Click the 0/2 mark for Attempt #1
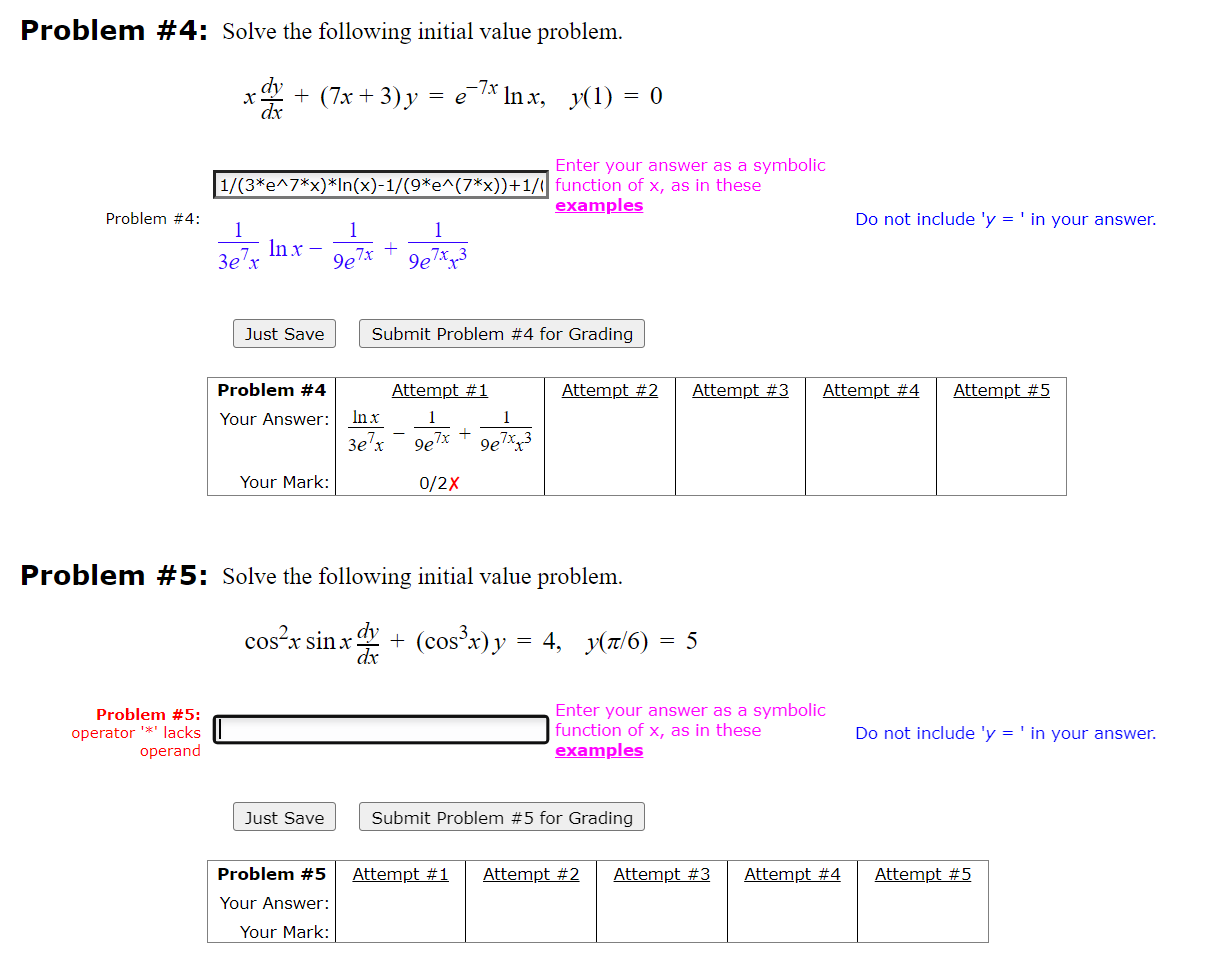The image size is (1205, 957). click(x=440, y=482)
